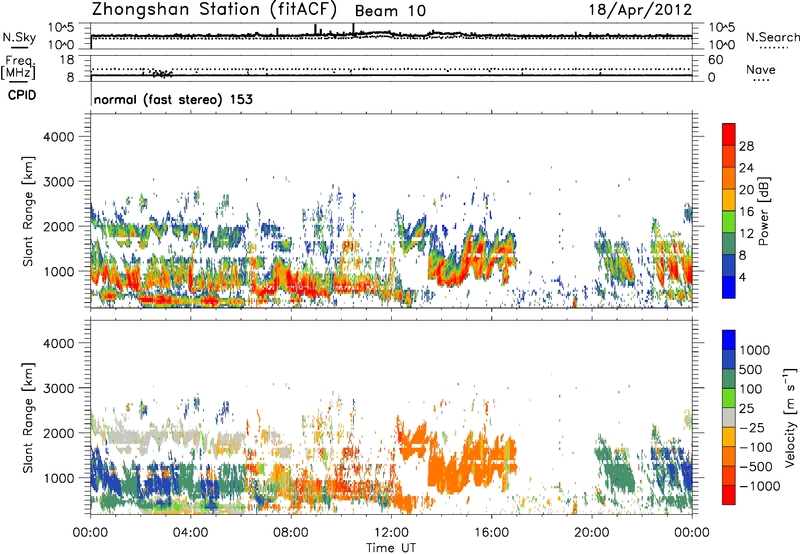Click the '08:00' time axis label
The height and width of the screenshot is (554, 800).
coord(291,533)
